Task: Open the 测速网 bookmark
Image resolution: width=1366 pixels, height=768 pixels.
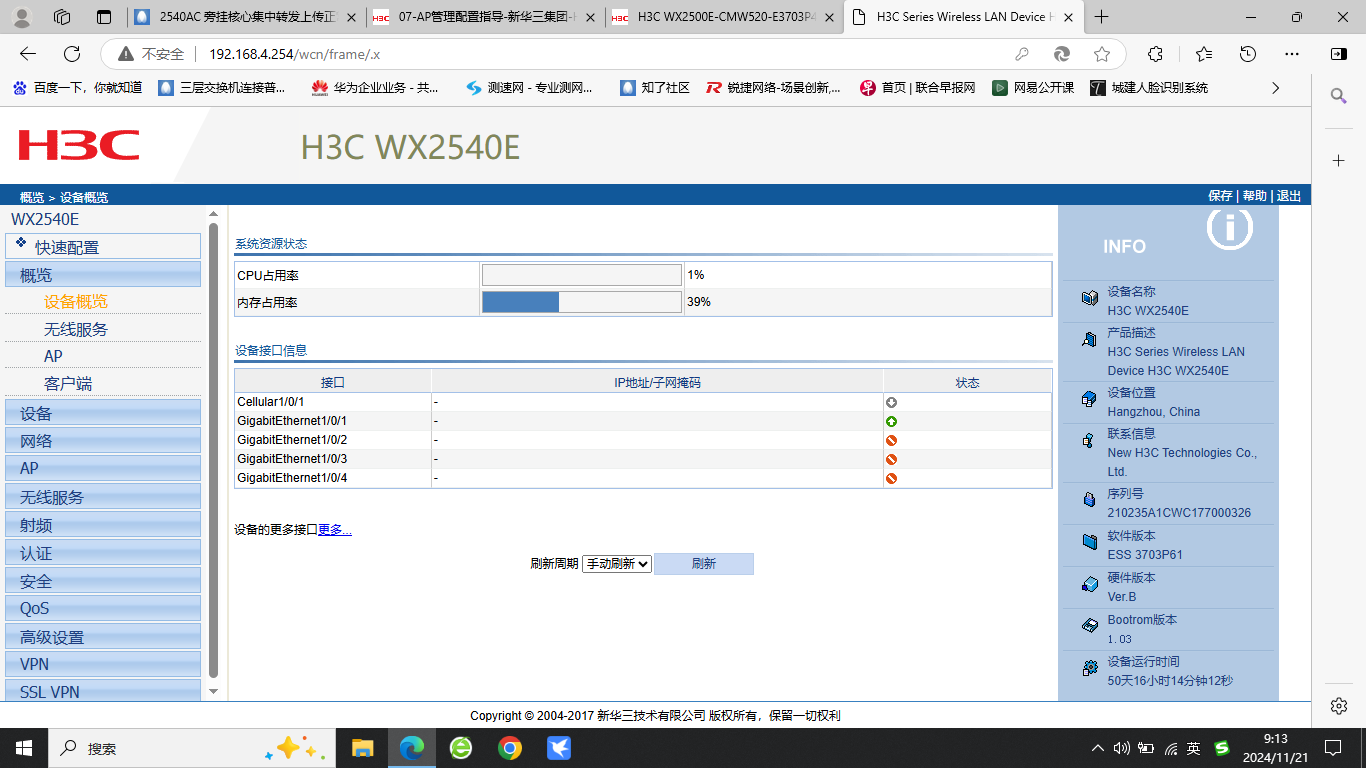Action: point(529,88)
